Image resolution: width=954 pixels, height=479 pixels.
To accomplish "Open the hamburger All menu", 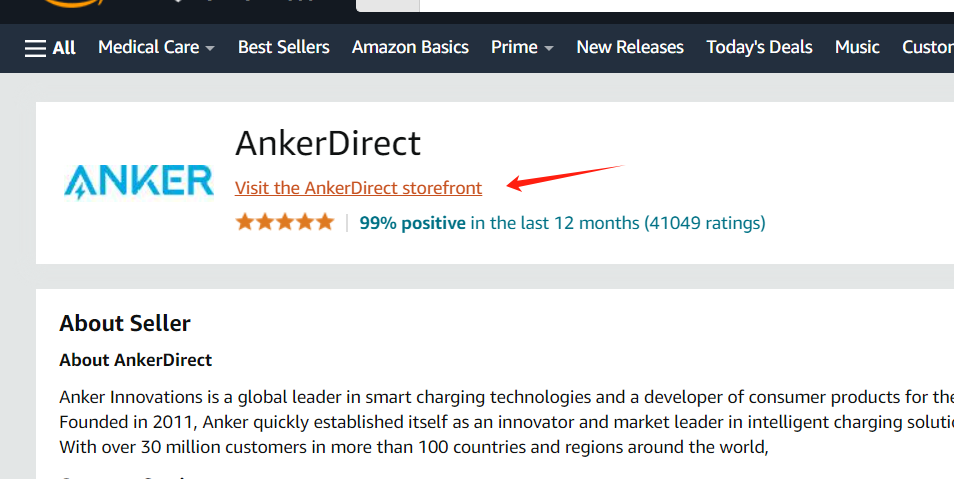I will tap(50, 47).
